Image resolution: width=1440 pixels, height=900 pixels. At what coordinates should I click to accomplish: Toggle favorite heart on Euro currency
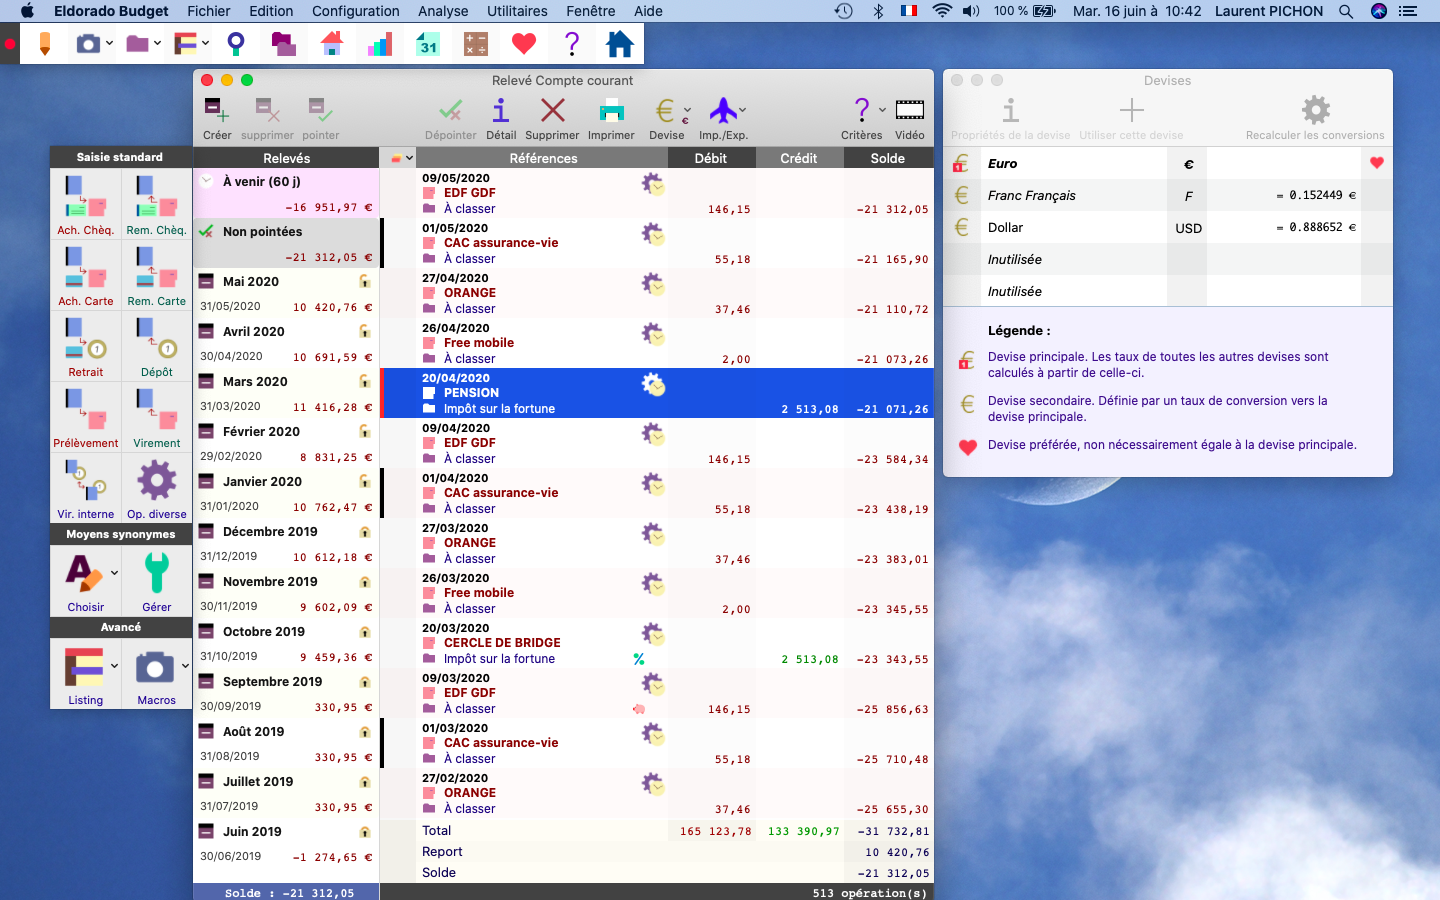[x=1377, y=163]
